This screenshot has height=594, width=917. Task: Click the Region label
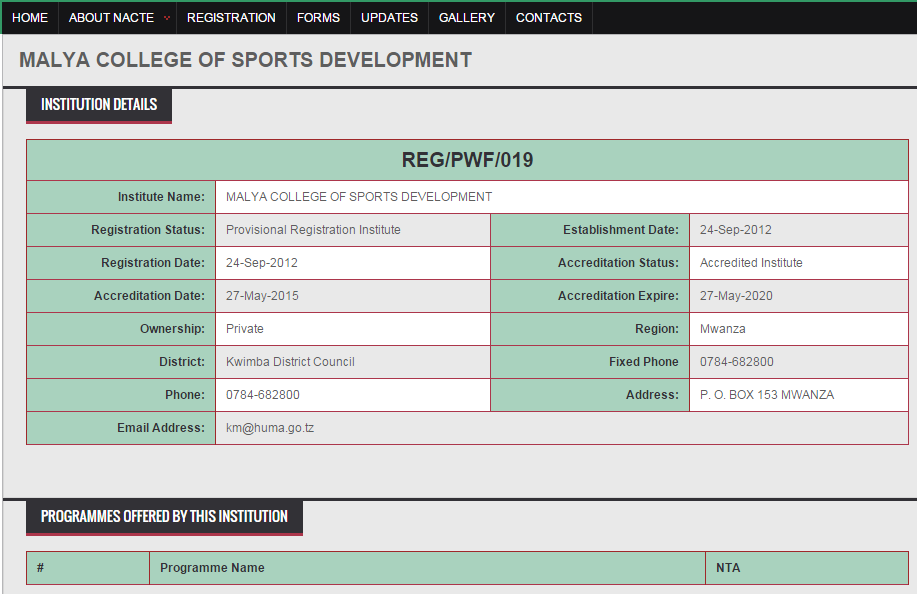coord(657,329)
